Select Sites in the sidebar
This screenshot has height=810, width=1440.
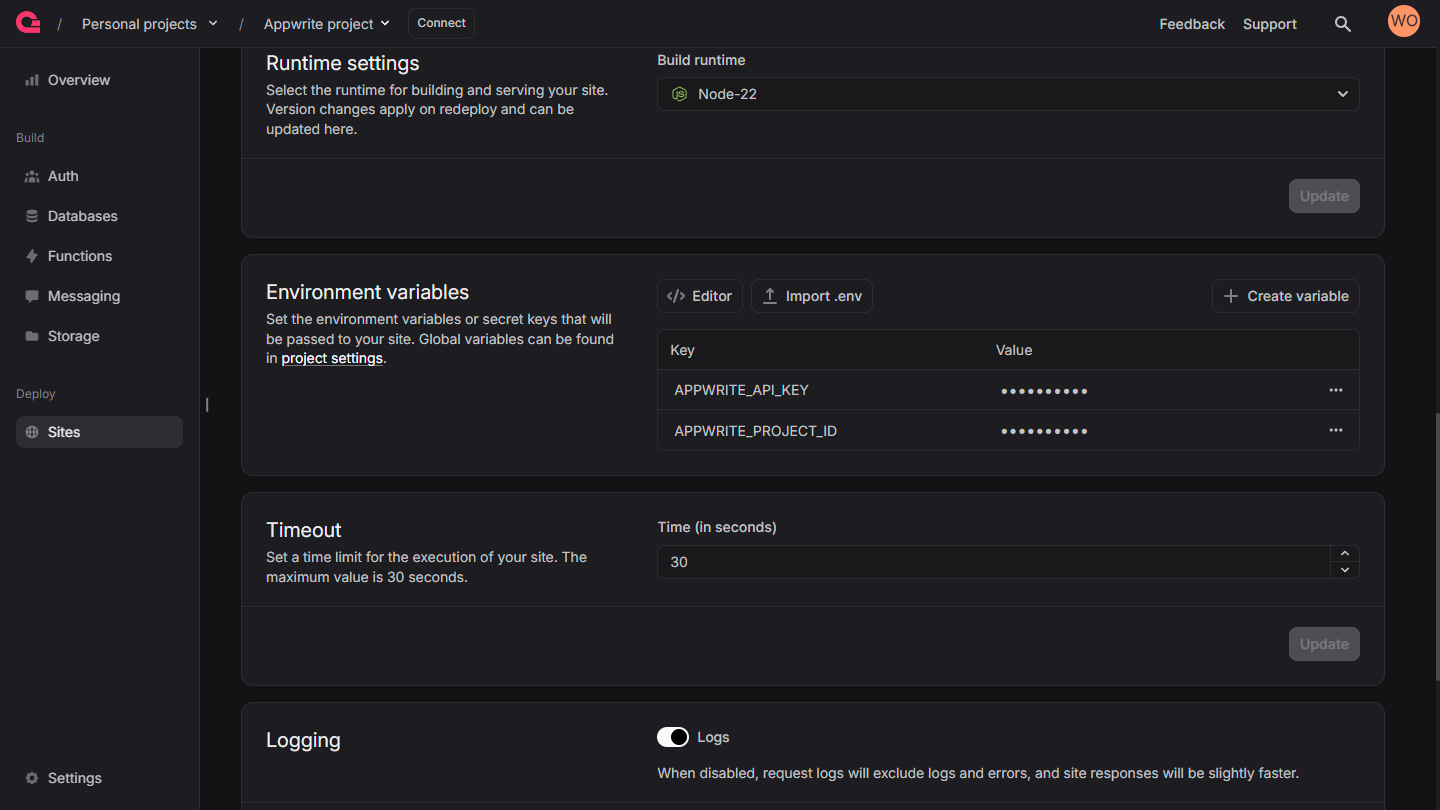(x=99, y=432)
